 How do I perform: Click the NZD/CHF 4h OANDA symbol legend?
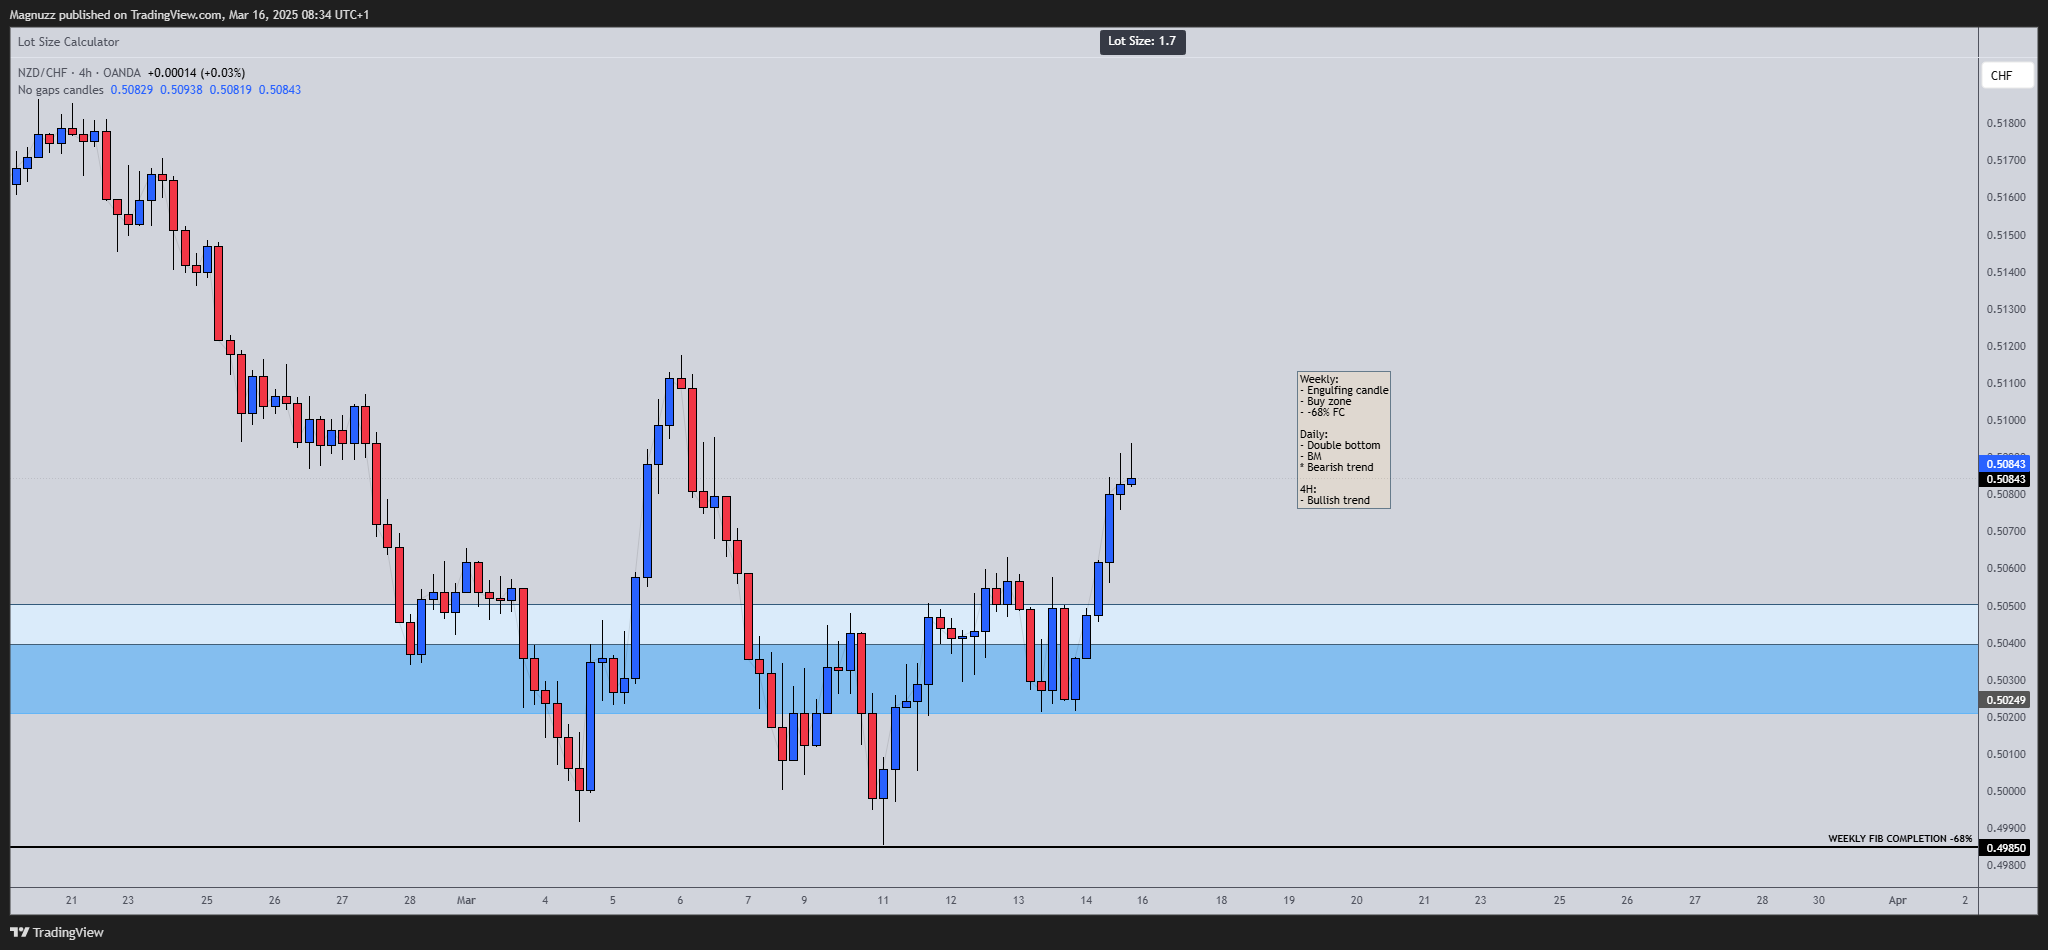79,73
